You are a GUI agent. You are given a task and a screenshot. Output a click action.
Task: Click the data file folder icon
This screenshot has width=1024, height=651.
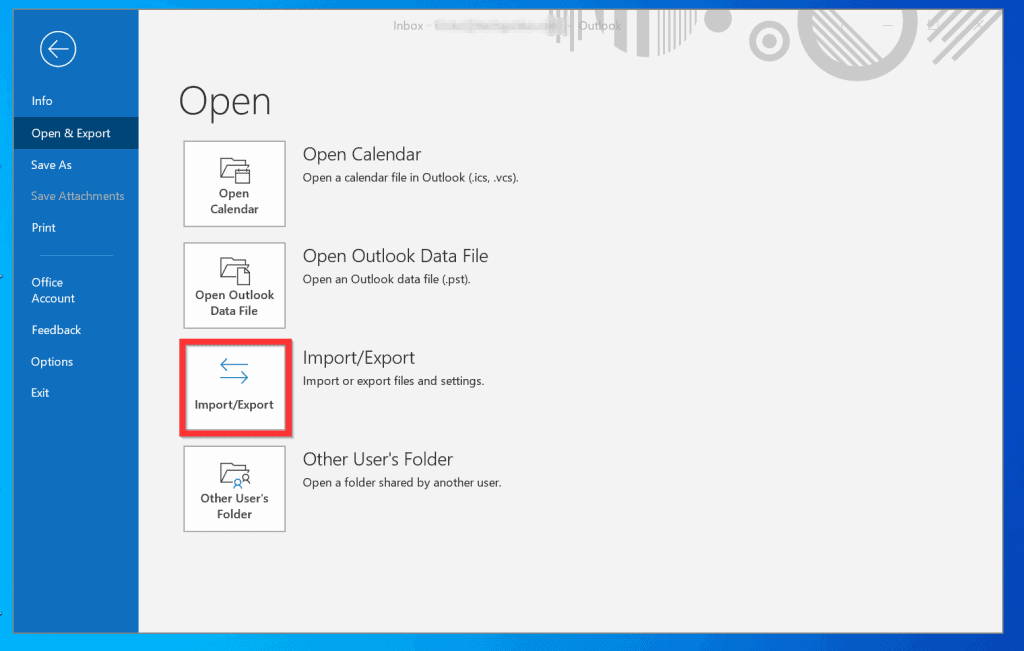(234, 271)
